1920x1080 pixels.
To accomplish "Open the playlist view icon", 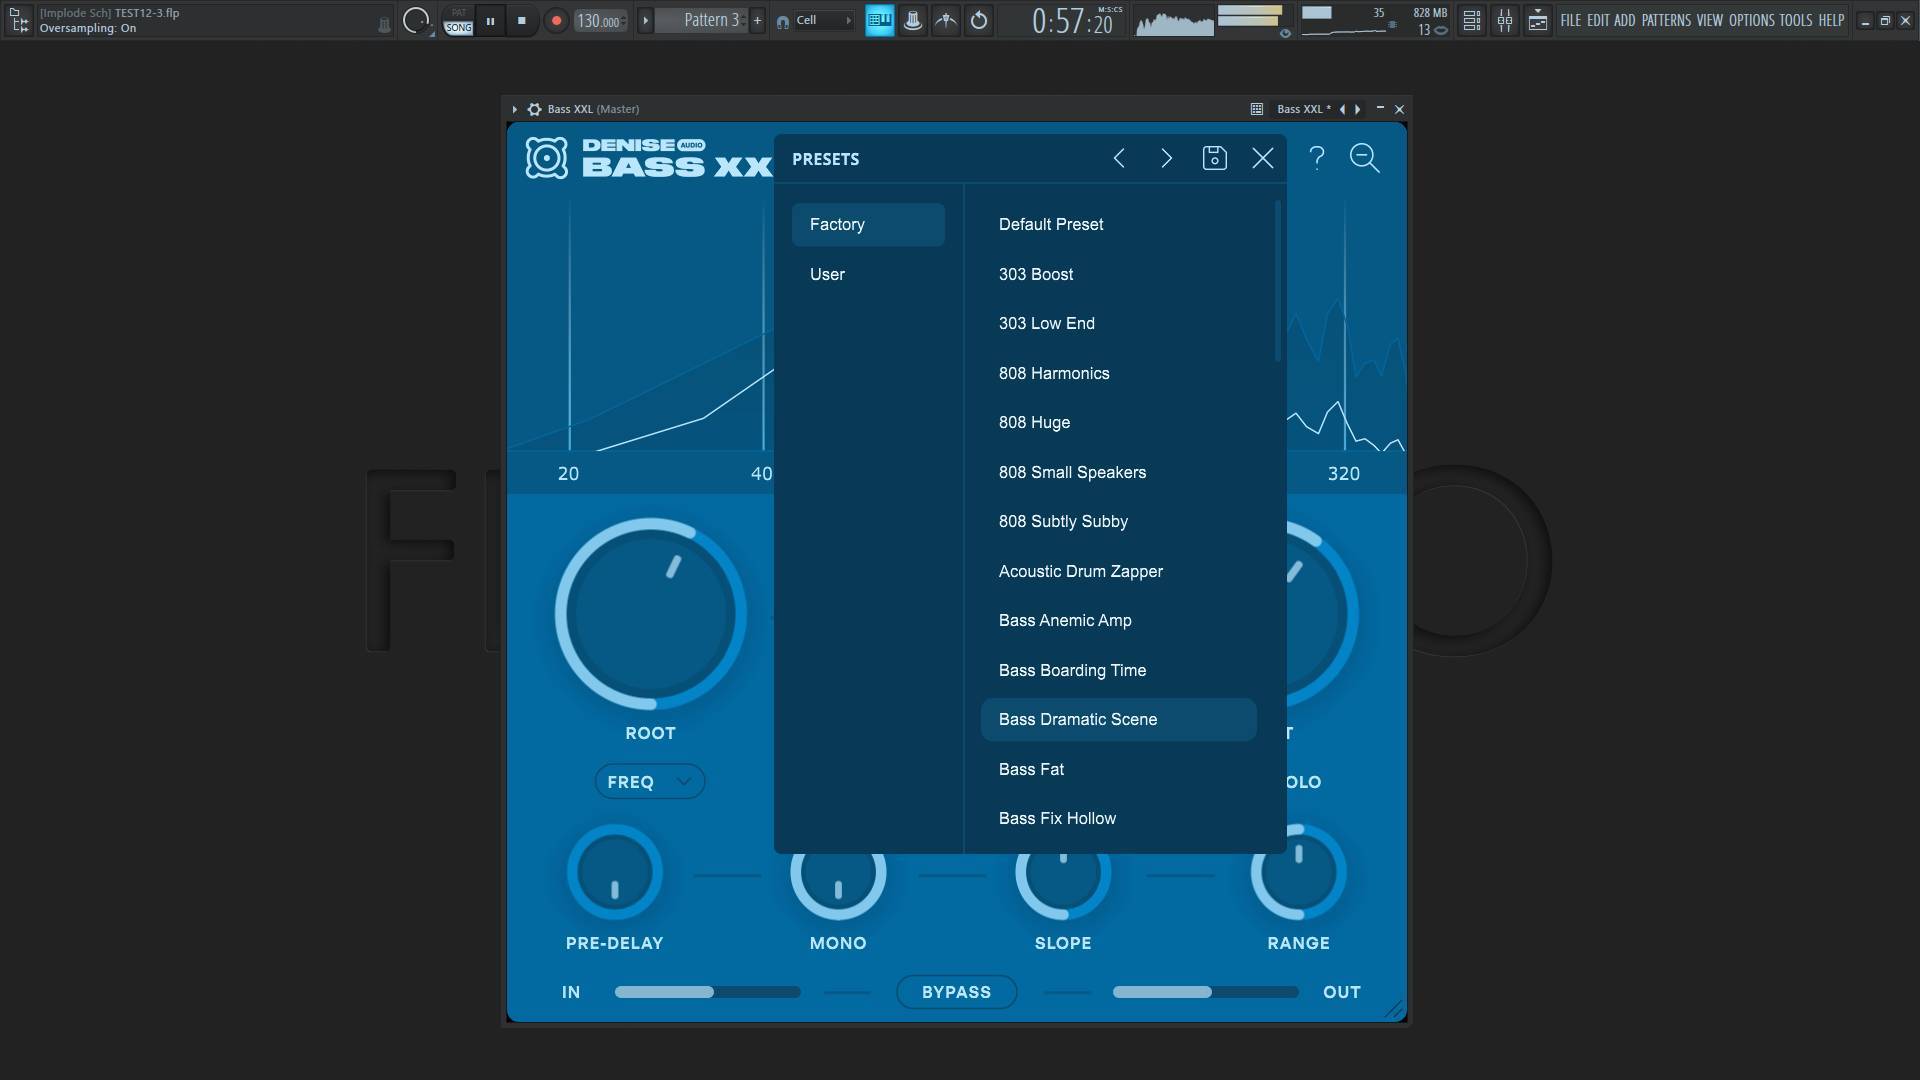I will tap(1472, 20).
